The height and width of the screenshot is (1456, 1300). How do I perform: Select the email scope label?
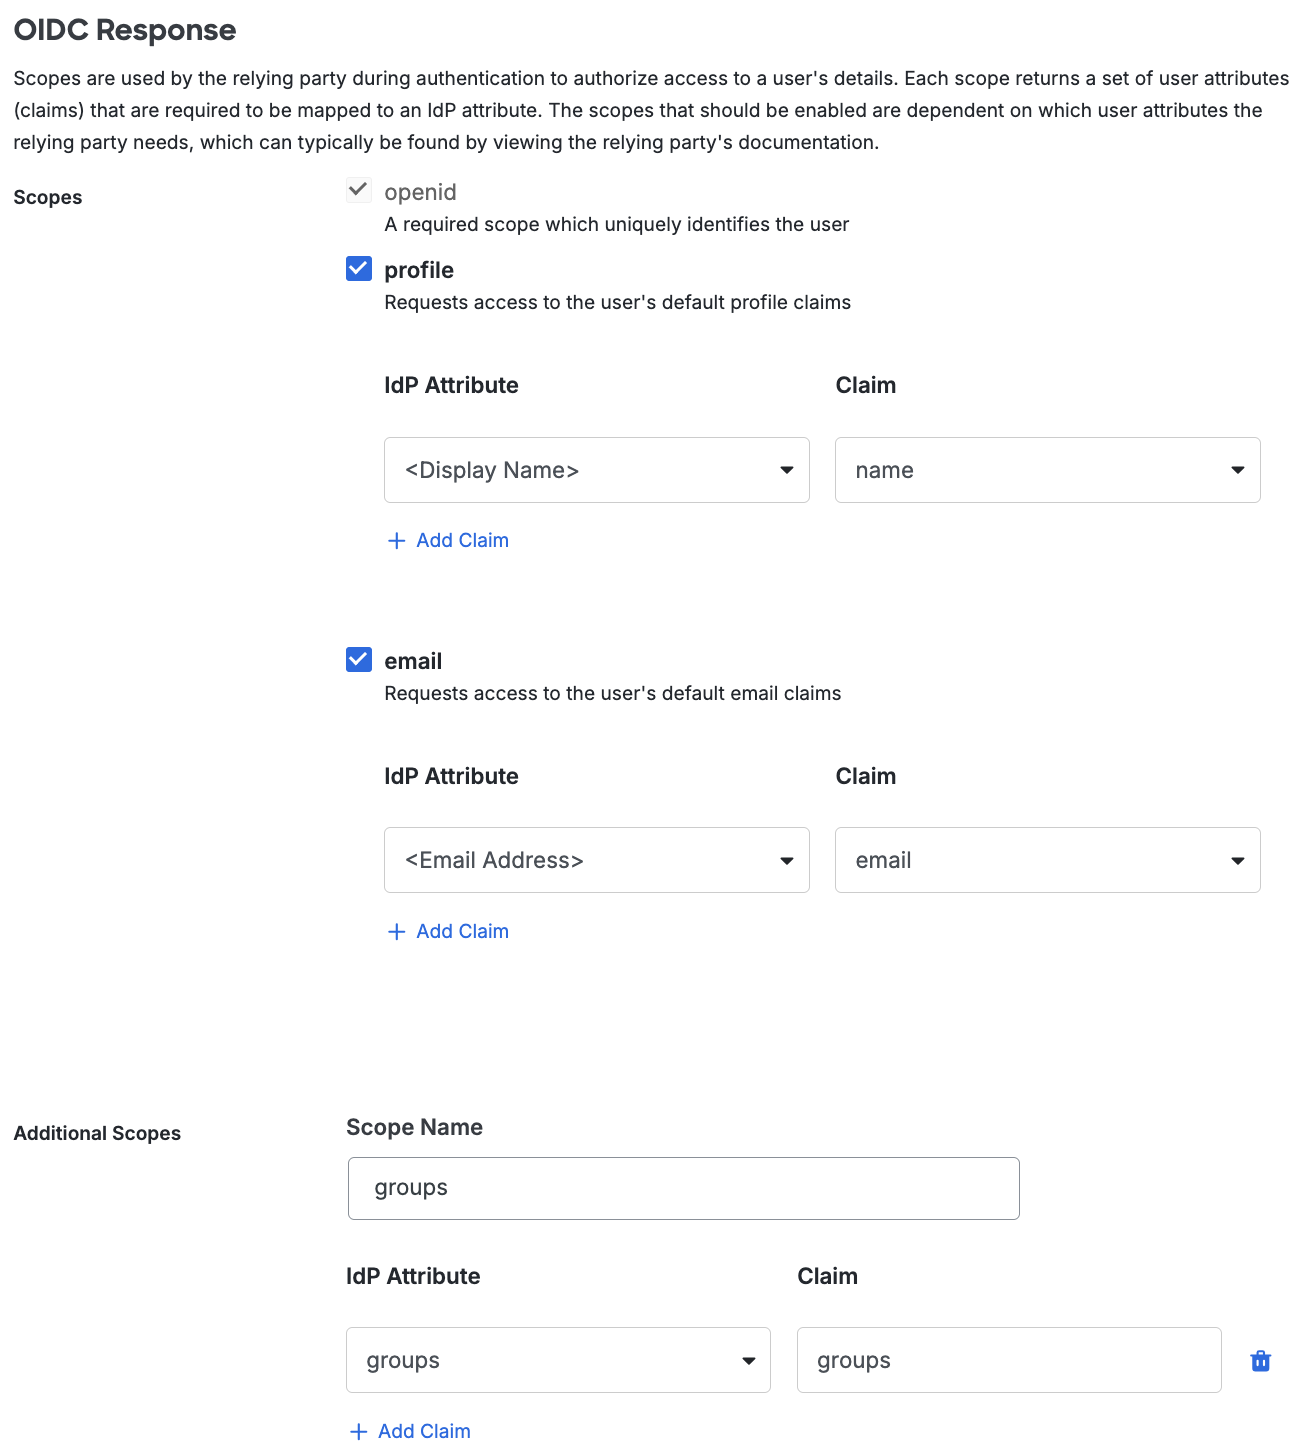point(412,660)
